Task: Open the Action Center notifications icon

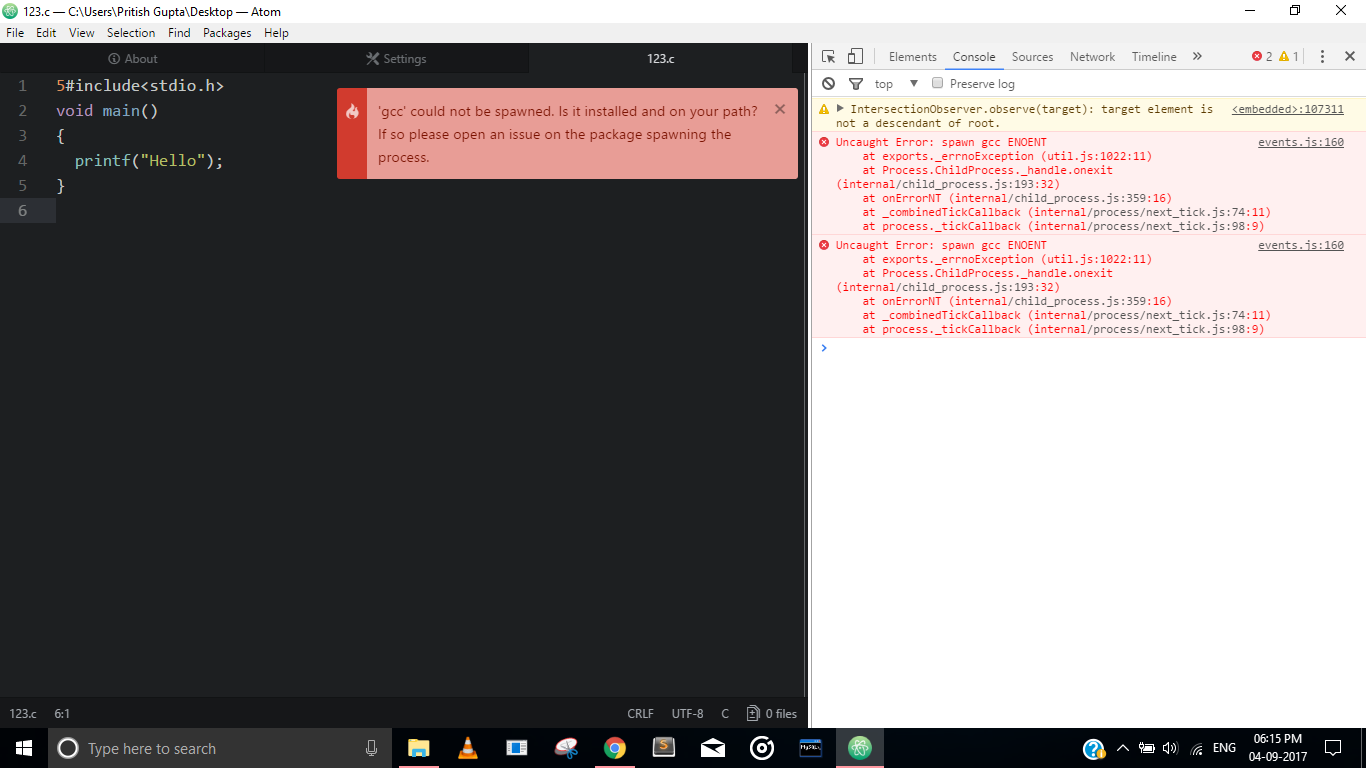Action: (1333, 748)
